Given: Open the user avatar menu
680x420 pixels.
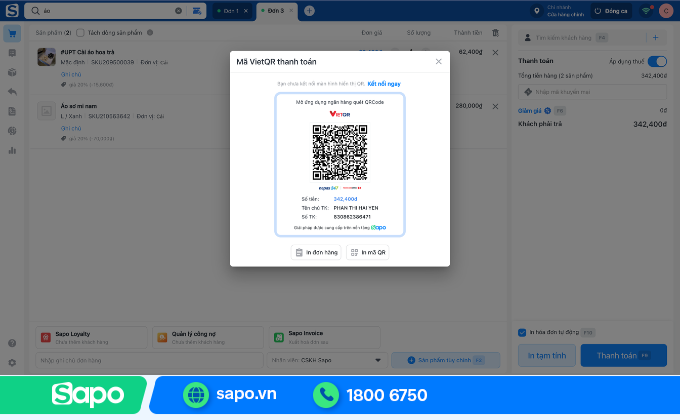Looking at the screenshot, I should pyautogui.click(x=666, y=11).
